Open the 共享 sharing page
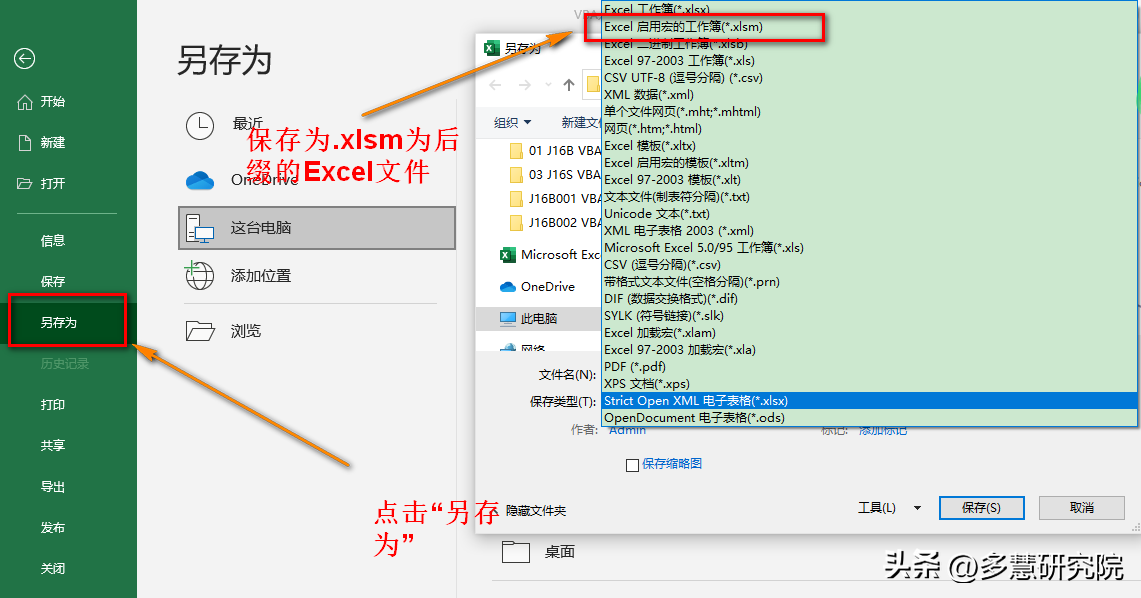 pos(52,445)
